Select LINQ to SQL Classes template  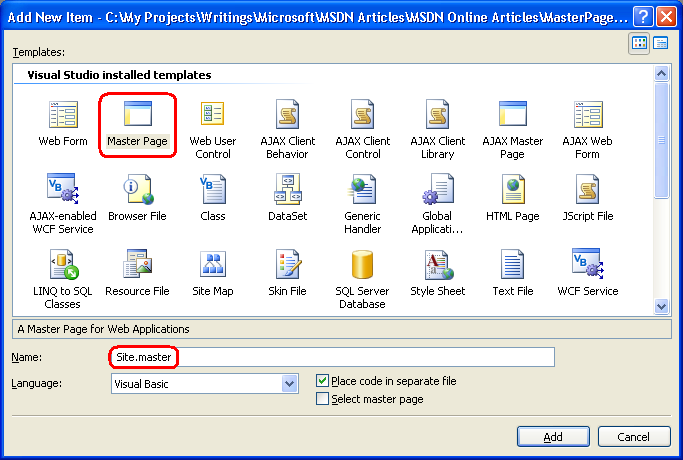tap(63, 265)
